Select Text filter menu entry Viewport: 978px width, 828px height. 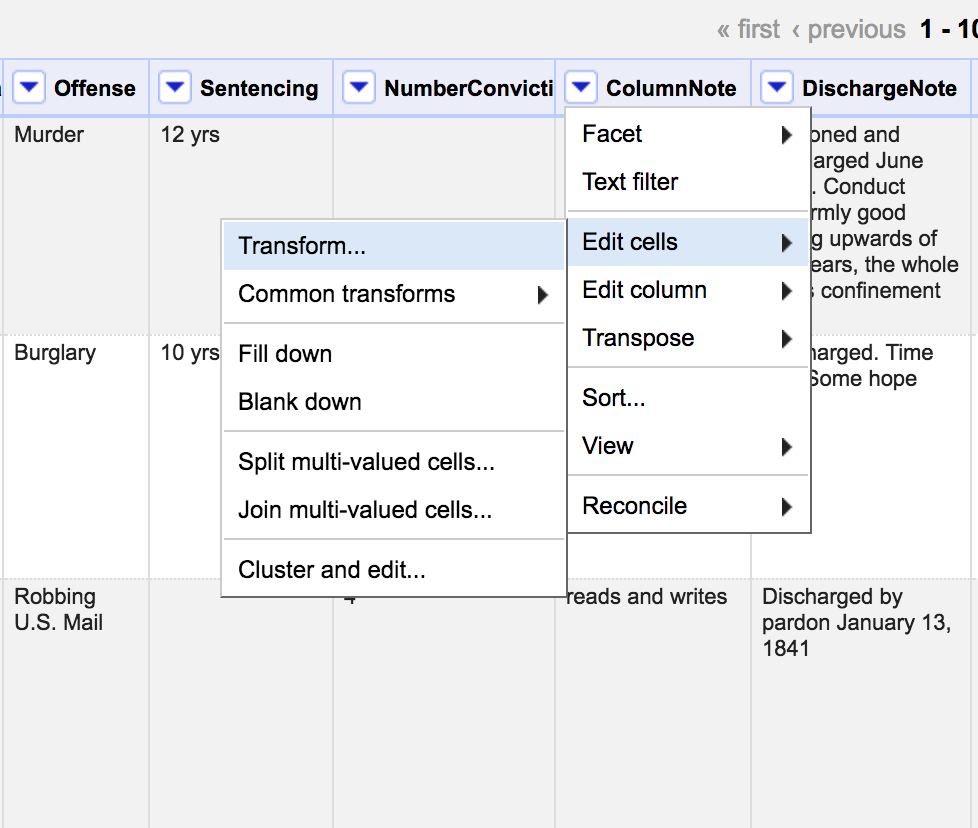[630, 182]
